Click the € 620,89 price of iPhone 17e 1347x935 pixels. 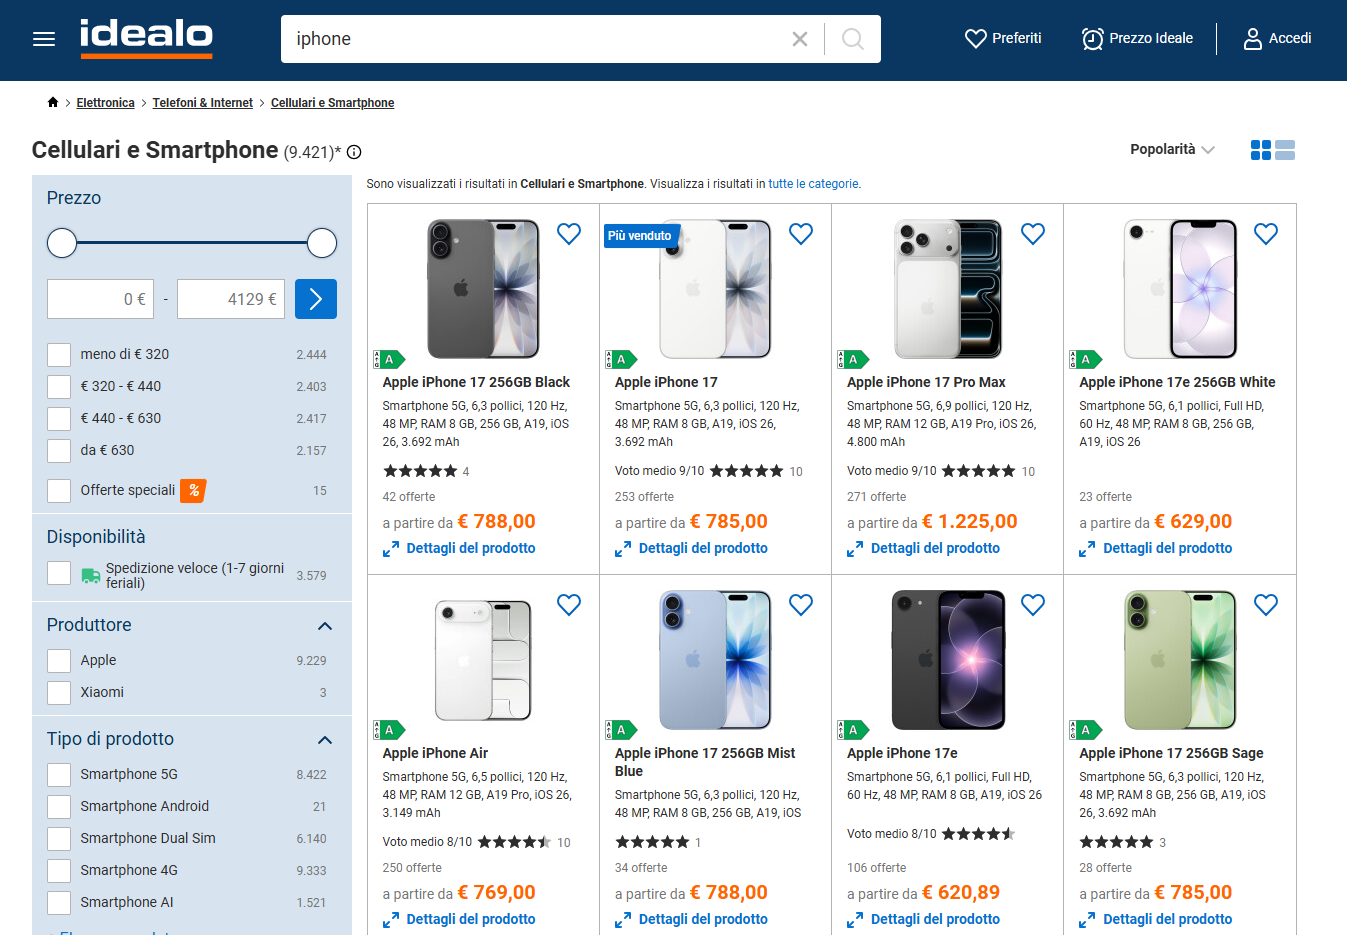coord(960,892)
